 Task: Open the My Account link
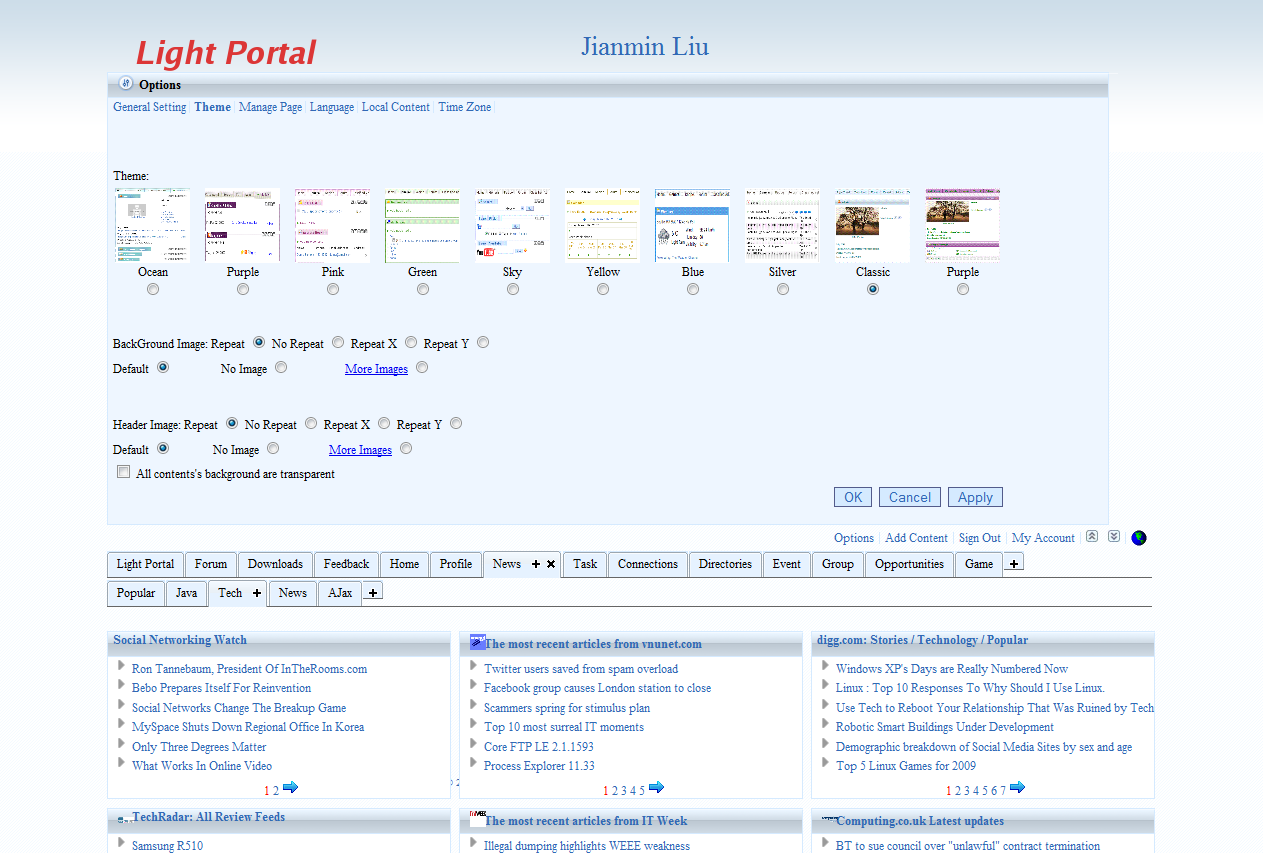[1043, 538]
